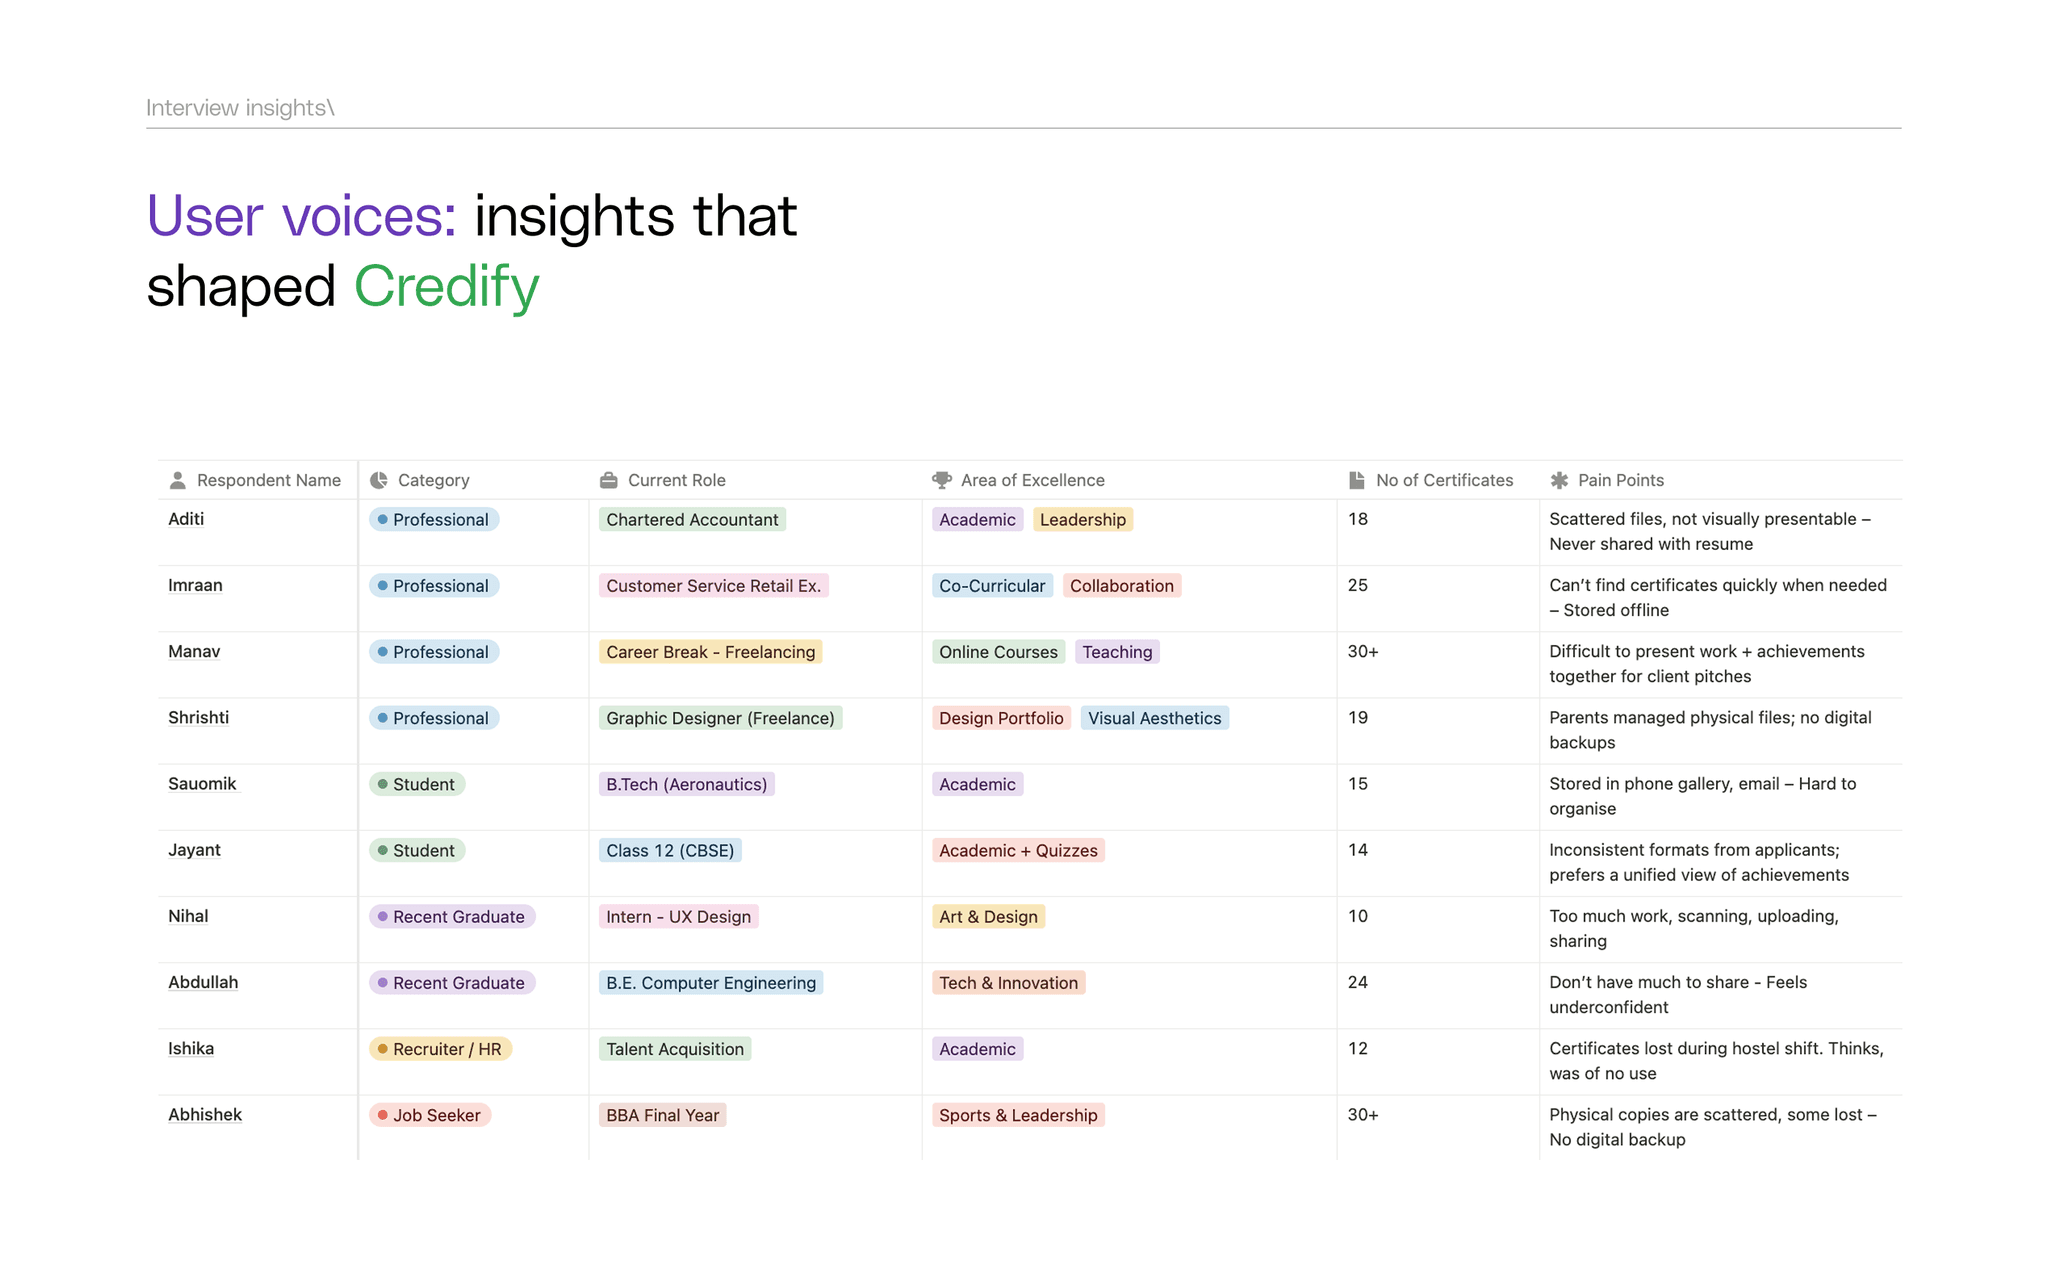The height and width of the screenshot is (1277, 2048).
Task: Click the Visual Aesthetics tag
Action: click(1154, 718)
